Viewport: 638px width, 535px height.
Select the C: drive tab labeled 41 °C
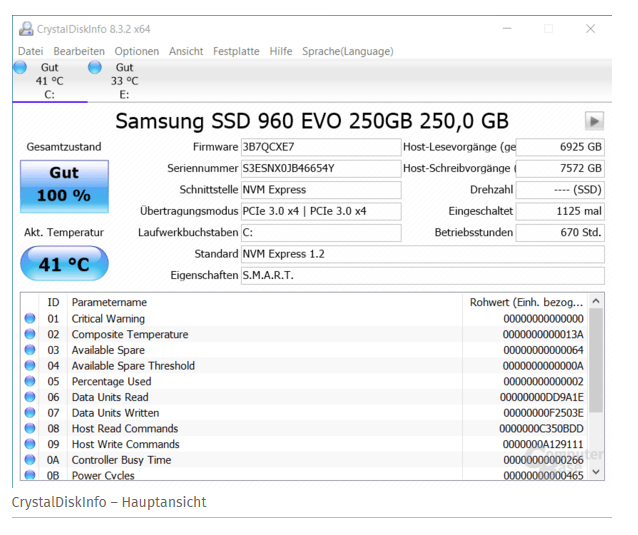pos(50,81)
